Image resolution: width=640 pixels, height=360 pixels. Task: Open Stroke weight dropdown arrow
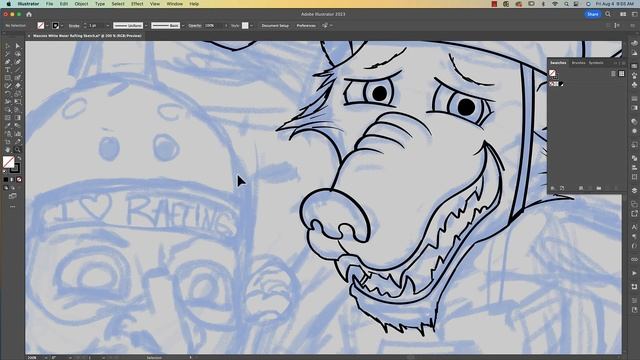[108, 26]
